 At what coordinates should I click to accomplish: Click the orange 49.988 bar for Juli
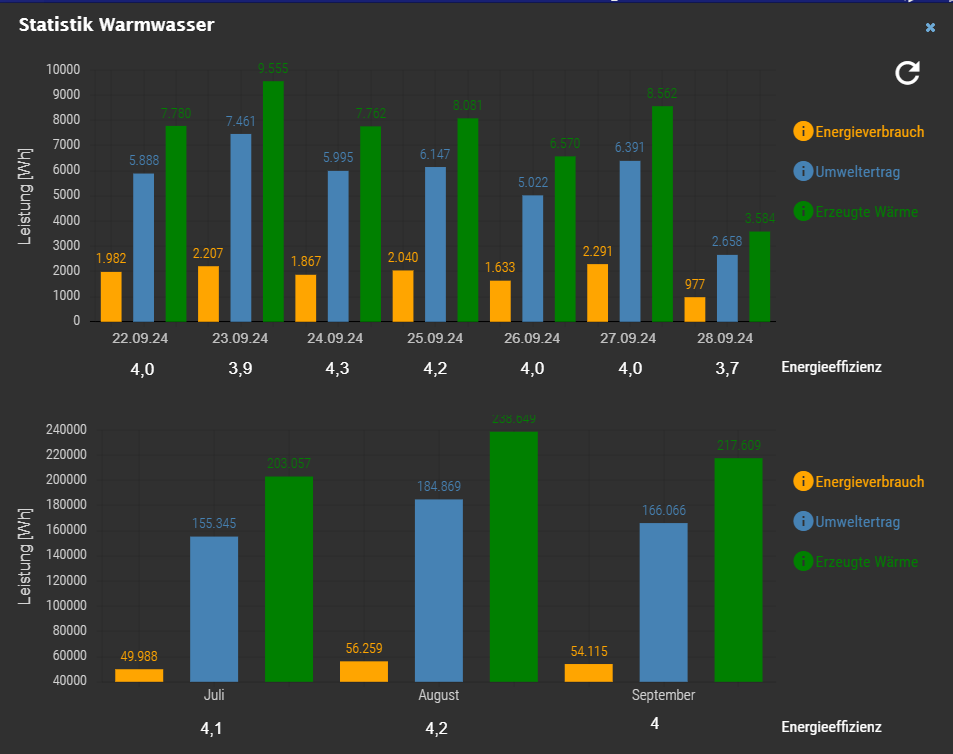point(139,675)
